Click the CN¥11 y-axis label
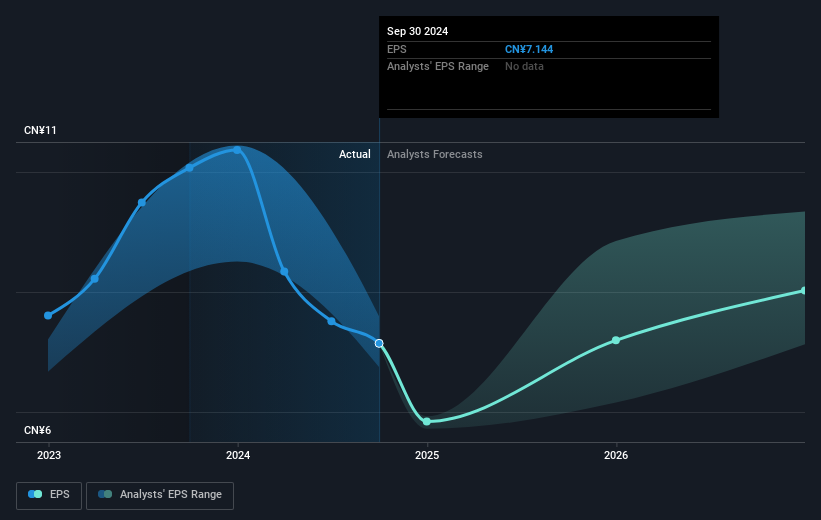The height and width of the screenshot is (520, 821). click(x=40, y=130)
